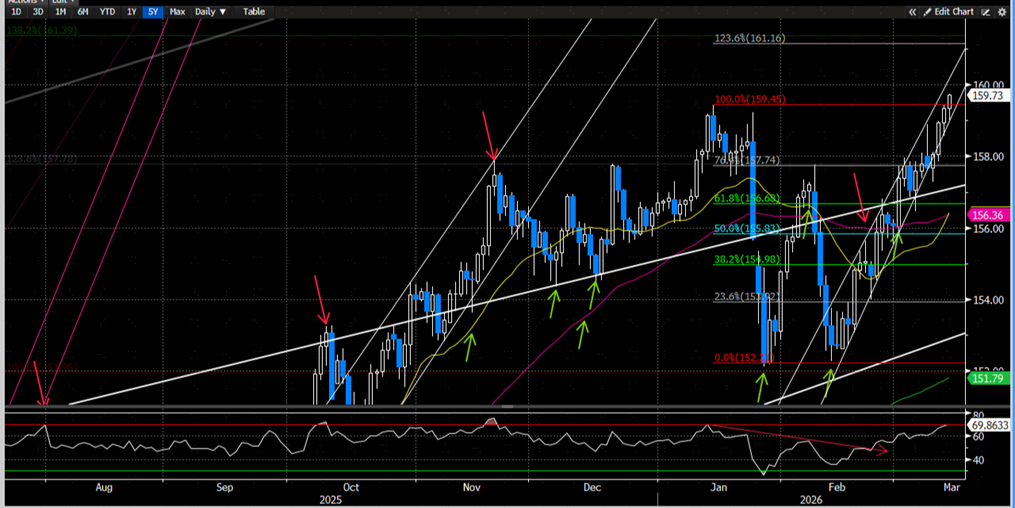
Task: Select YTD range option
Action: [x=106, y=11]
